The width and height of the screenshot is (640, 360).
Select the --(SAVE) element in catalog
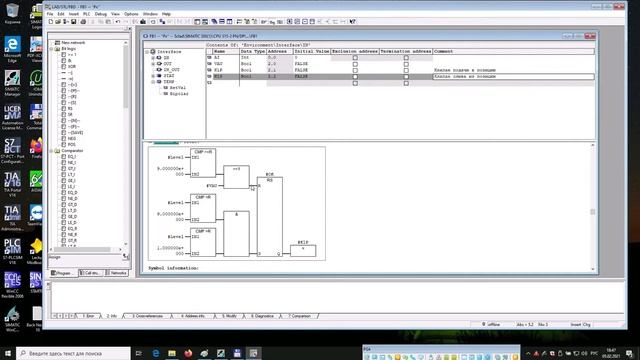75,133
